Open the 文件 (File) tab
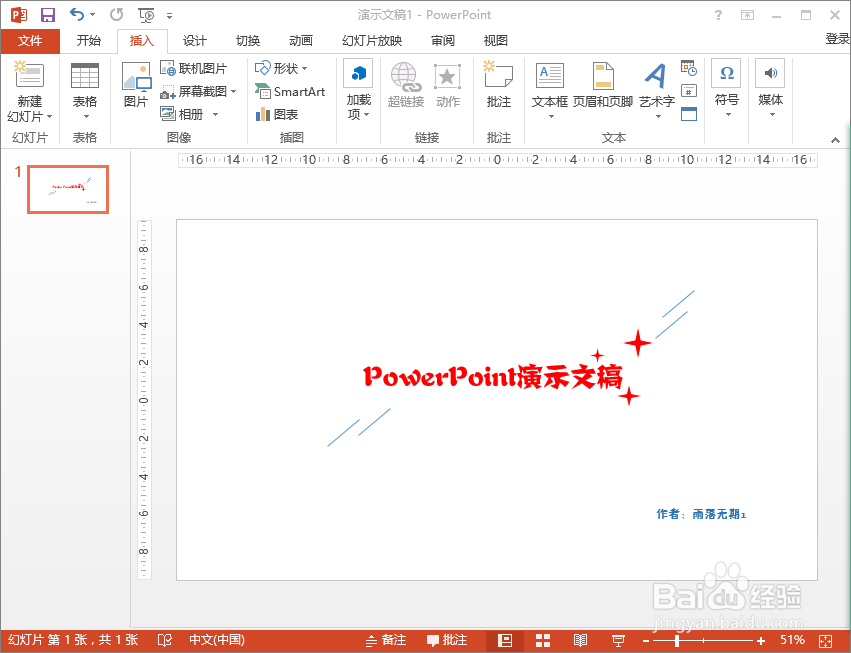Viewport: 851px width, 653px height. pos(30,41)
